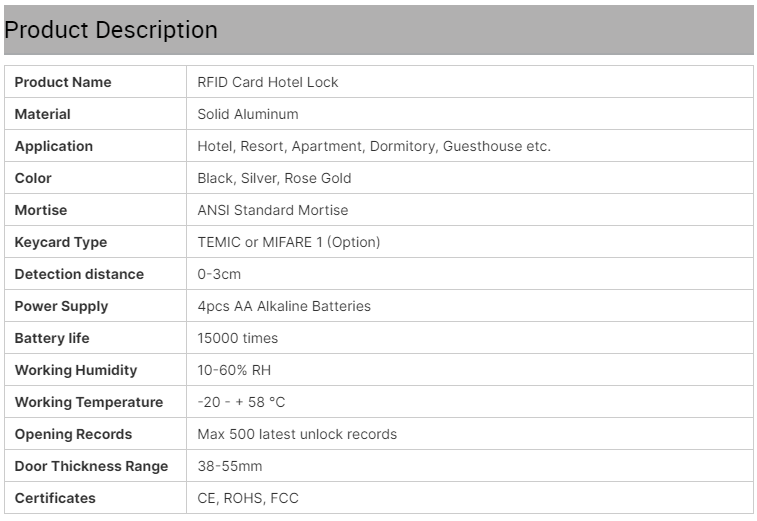Click the Solid Aluminum value text

[x=248, y=114]
